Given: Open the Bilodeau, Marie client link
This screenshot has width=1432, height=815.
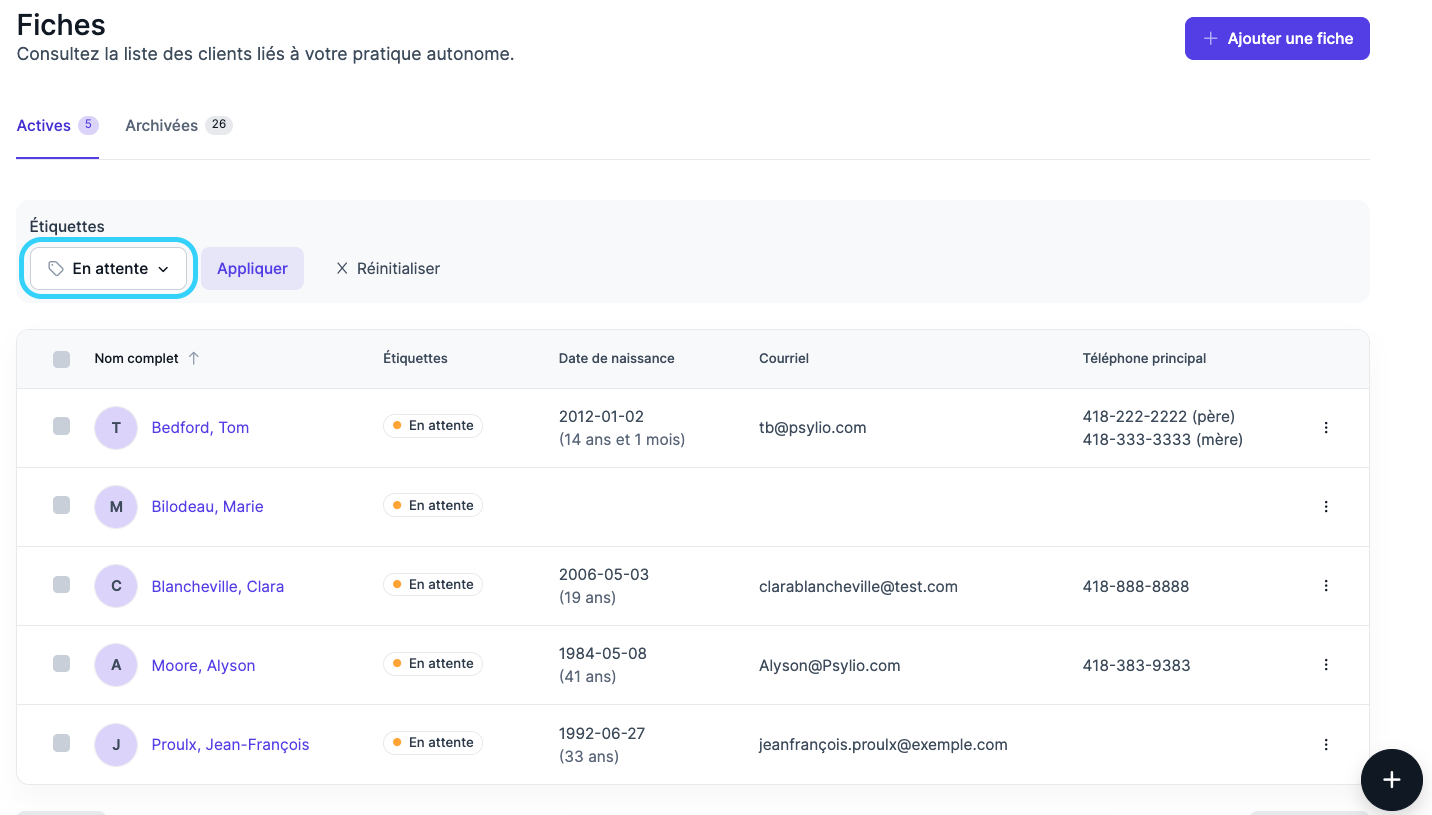Looking at the screenshot, I should point(207,507).
